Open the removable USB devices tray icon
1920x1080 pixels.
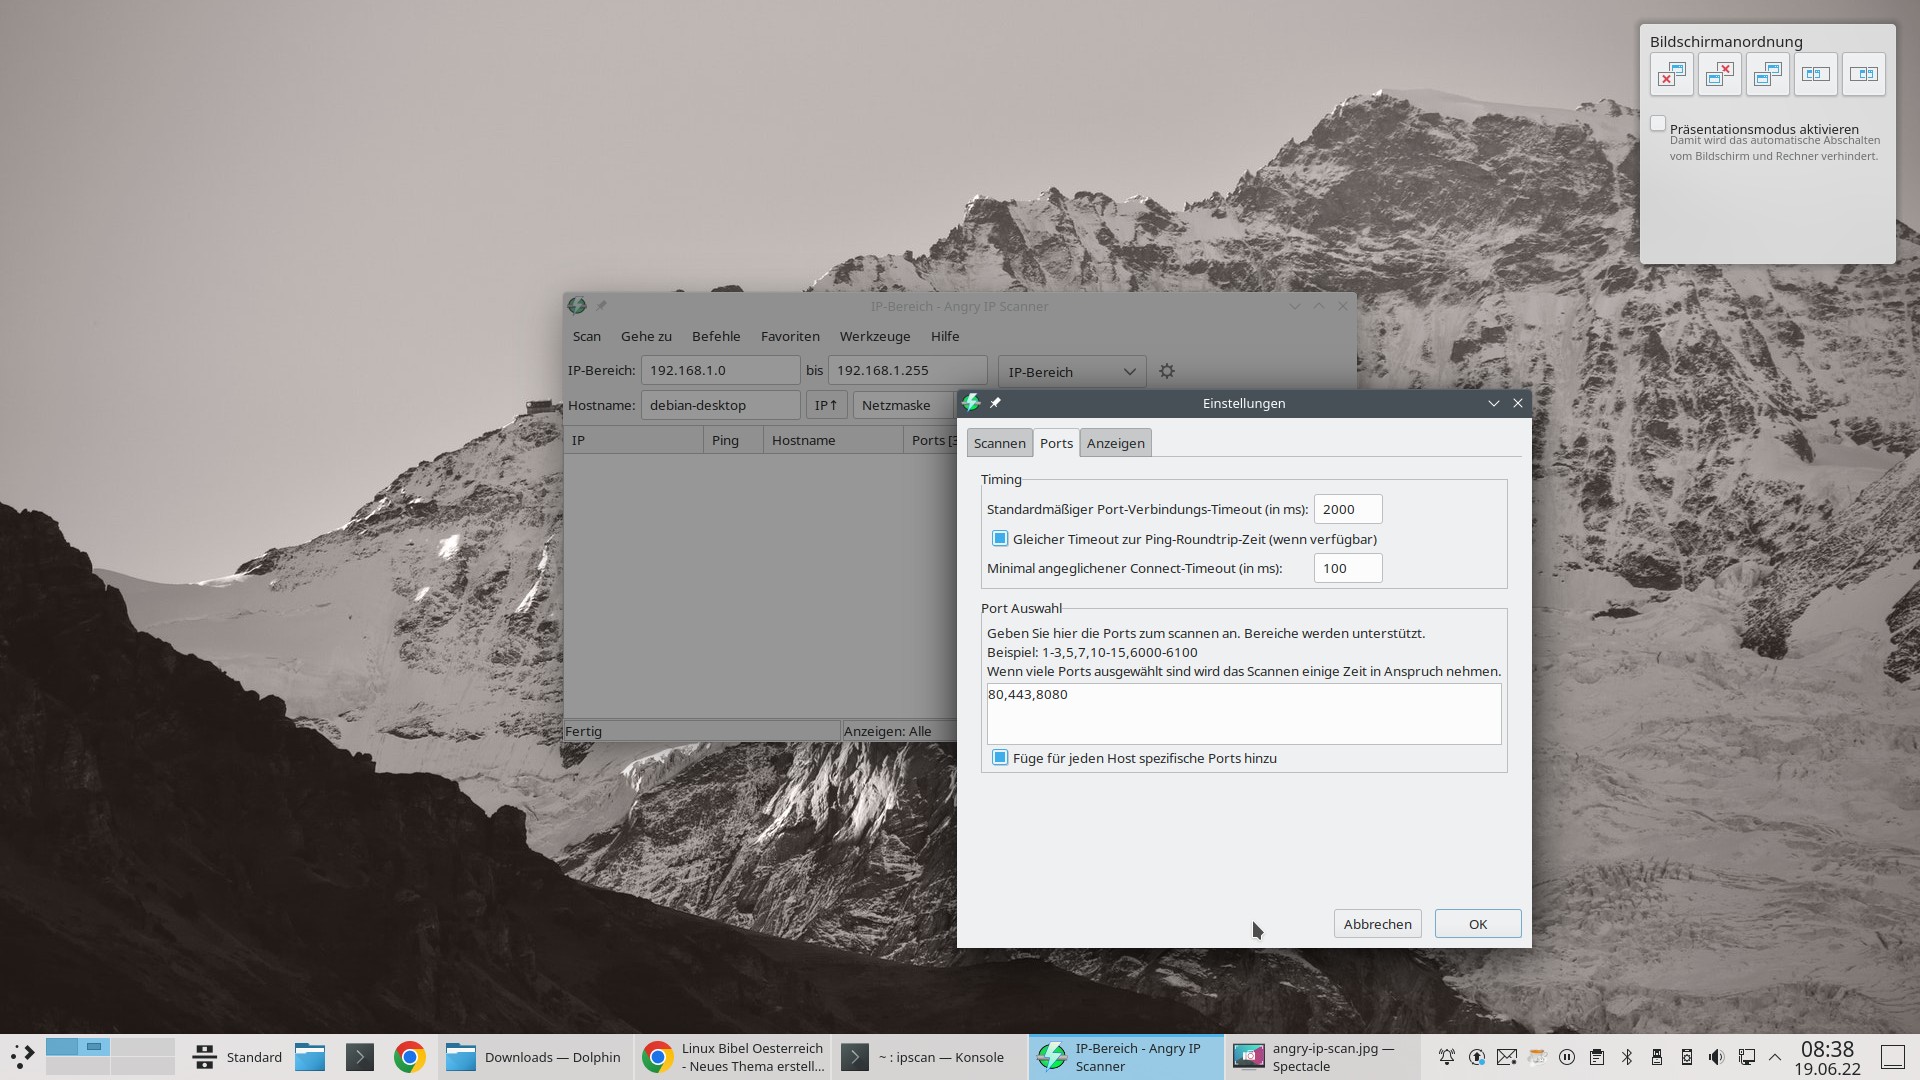(1657, 1057)
